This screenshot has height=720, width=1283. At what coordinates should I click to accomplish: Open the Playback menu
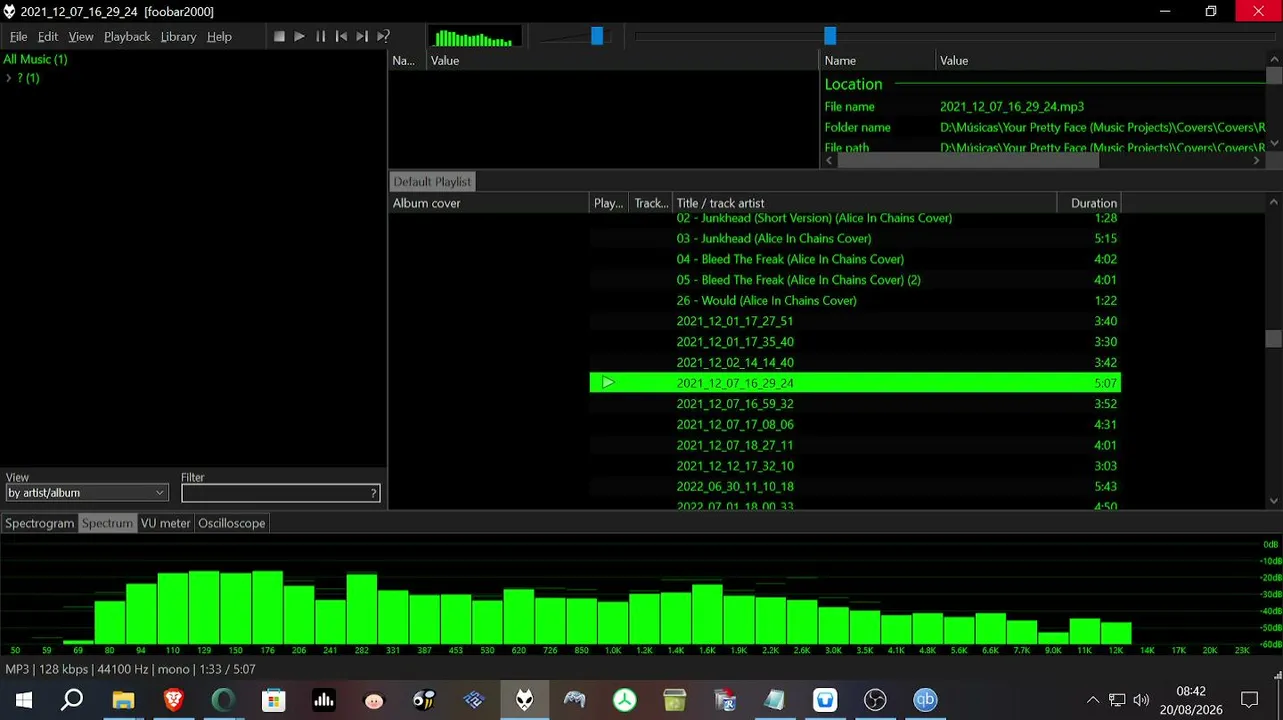point(127,37)
